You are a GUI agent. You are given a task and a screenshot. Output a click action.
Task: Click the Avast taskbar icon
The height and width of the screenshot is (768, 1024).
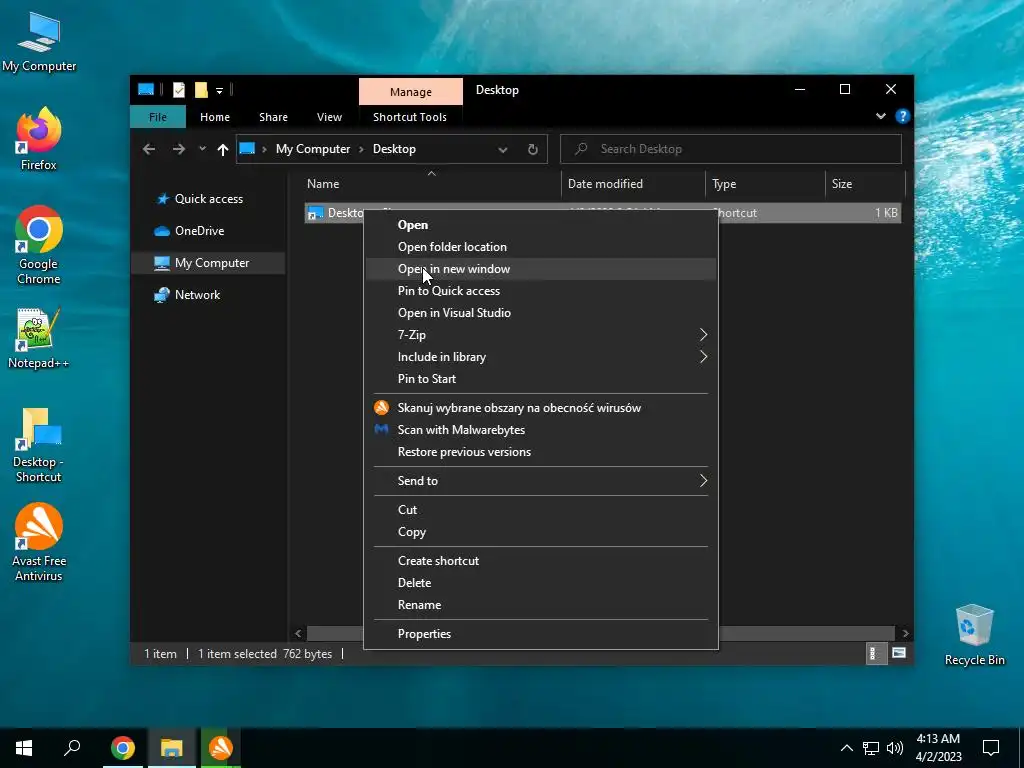point(221,748)
